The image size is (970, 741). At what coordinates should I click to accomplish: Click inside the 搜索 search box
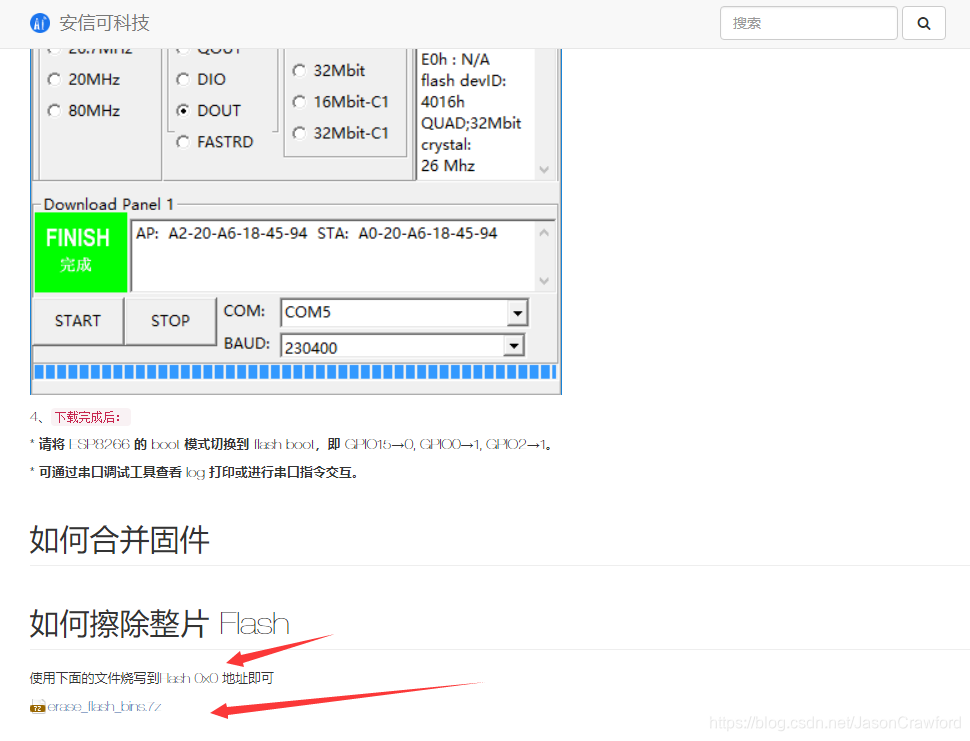pyautogui.click(x=809, y=24)
